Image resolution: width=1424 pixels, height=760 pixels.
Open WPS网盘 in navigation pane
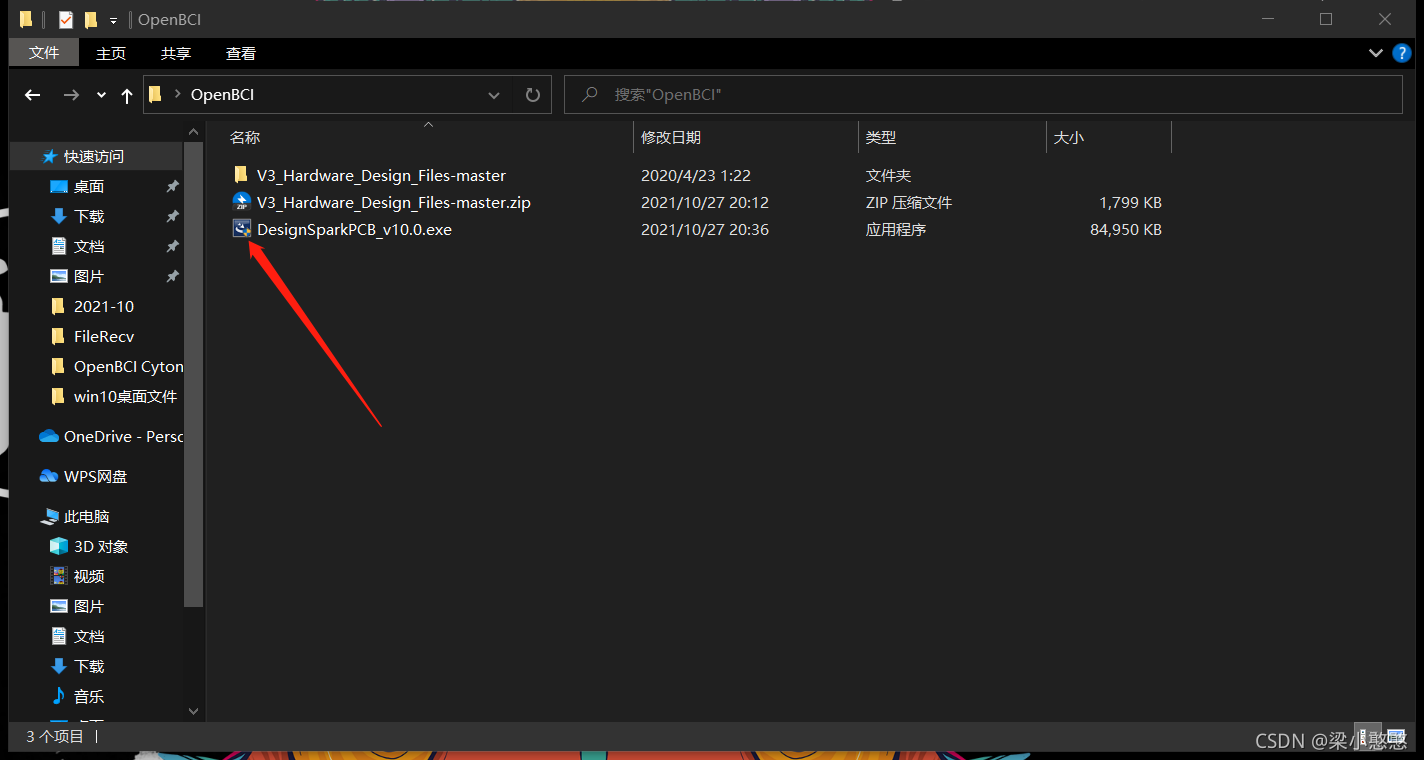(x=96, y=476)
